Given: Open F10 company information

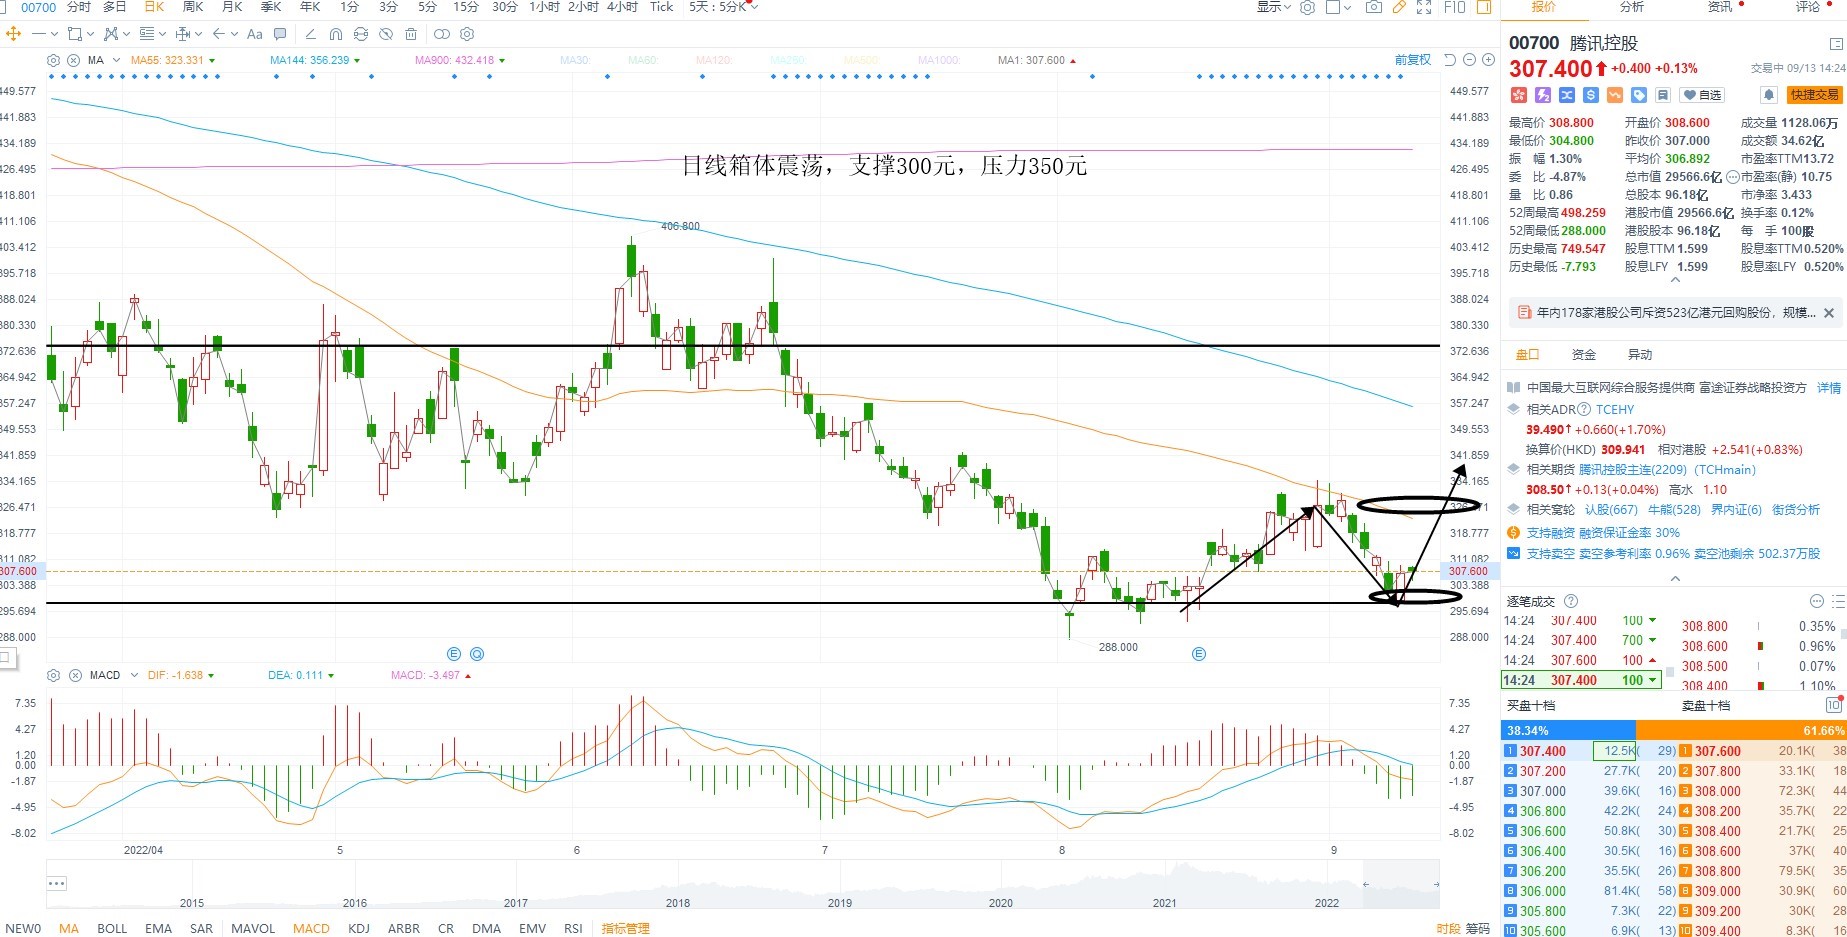Looking at the screenshot, I should point(1455,7).
